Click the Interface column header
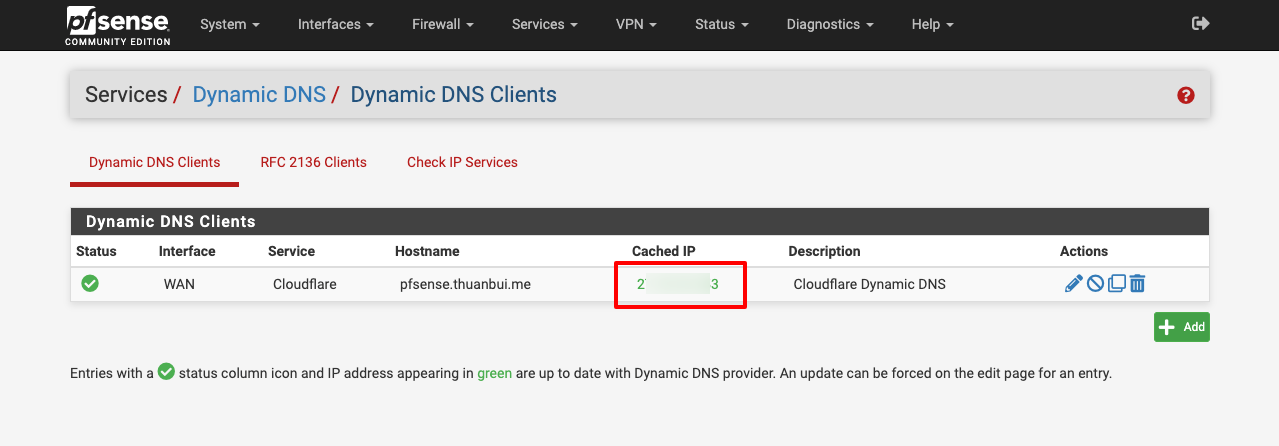This screenshot has height=446, width=1279. 187,251
